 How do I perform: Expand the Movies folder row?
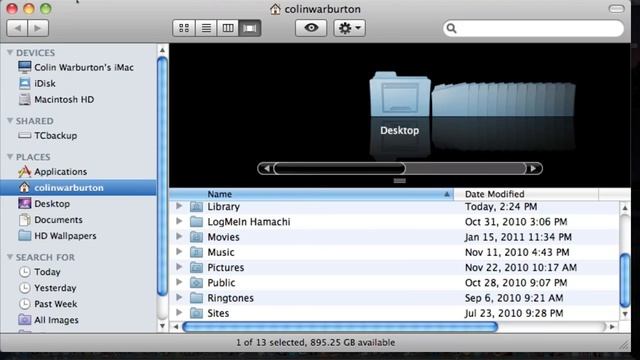179,237
